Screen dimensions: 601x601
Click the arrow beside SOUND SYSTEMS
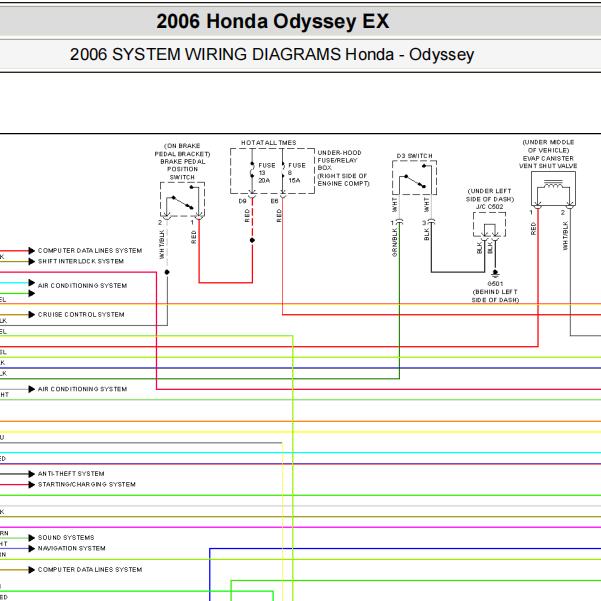(x=32, y=538)
